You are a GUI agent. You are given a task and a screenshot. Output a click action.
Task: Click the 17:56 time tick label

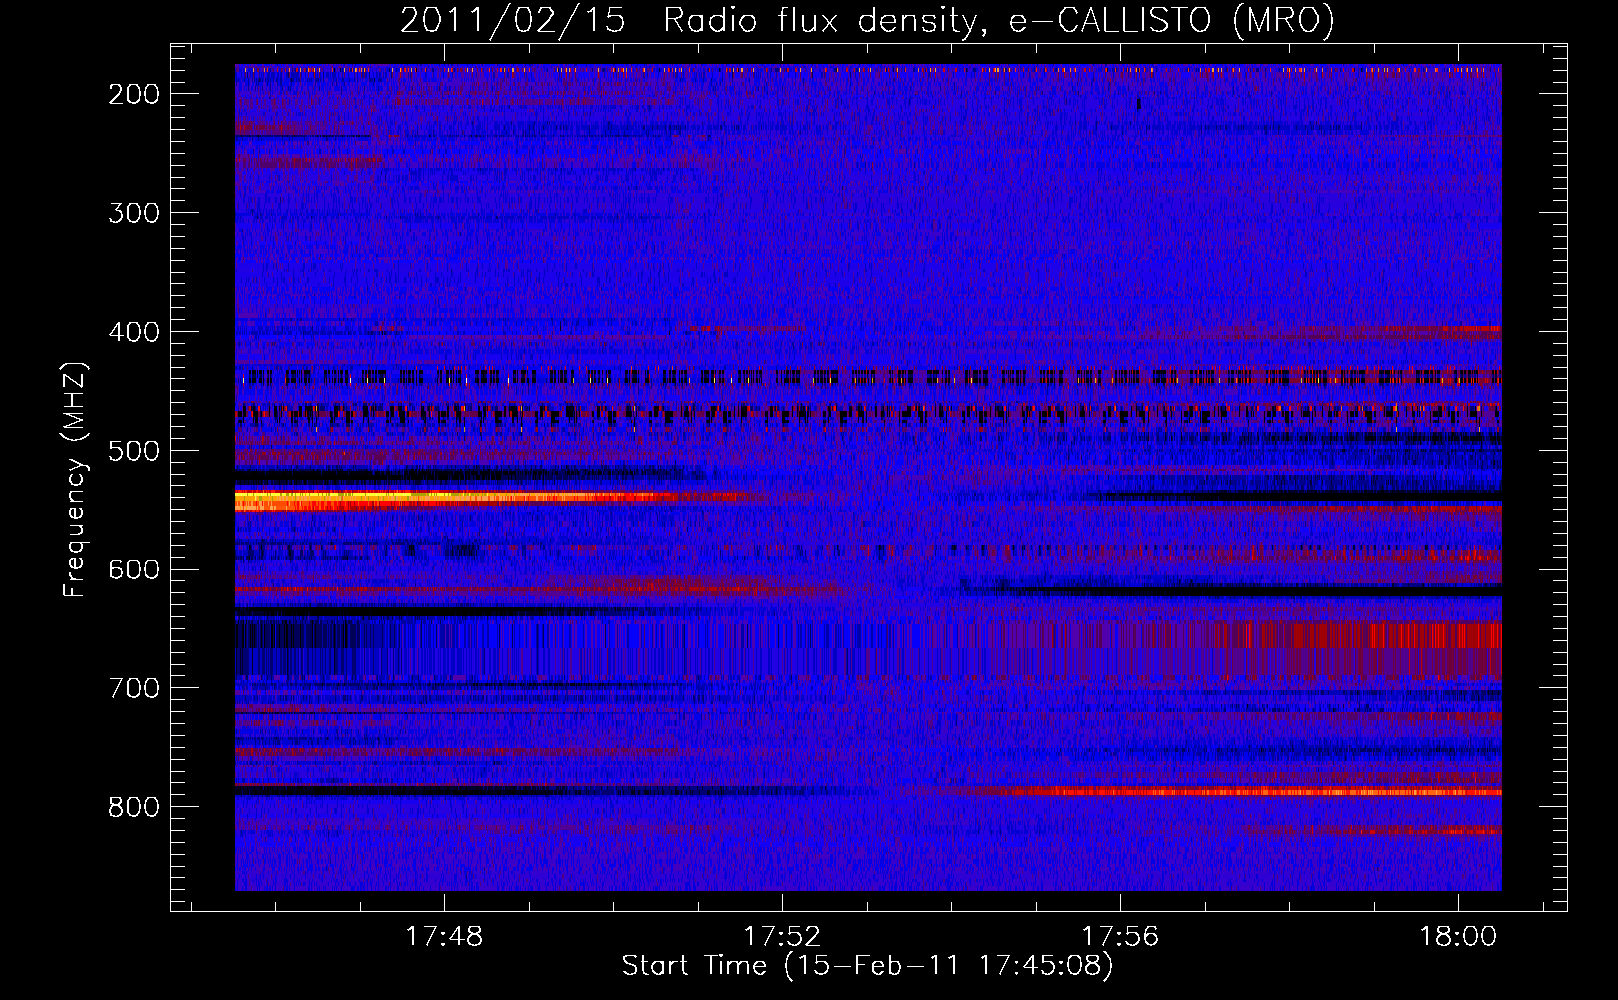[1120, 936]
